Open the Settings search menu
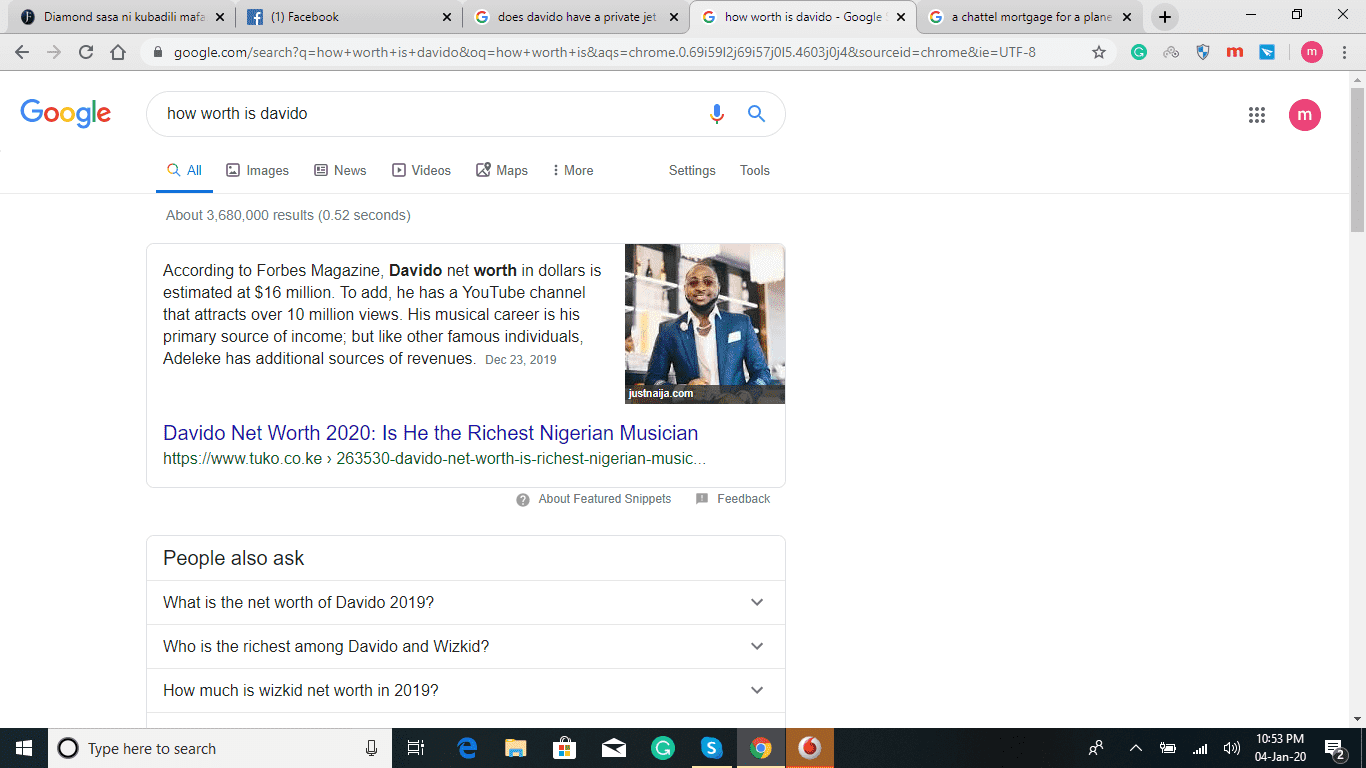The width and height of the screenshot is (1366, 768). (x=692, y=171)
